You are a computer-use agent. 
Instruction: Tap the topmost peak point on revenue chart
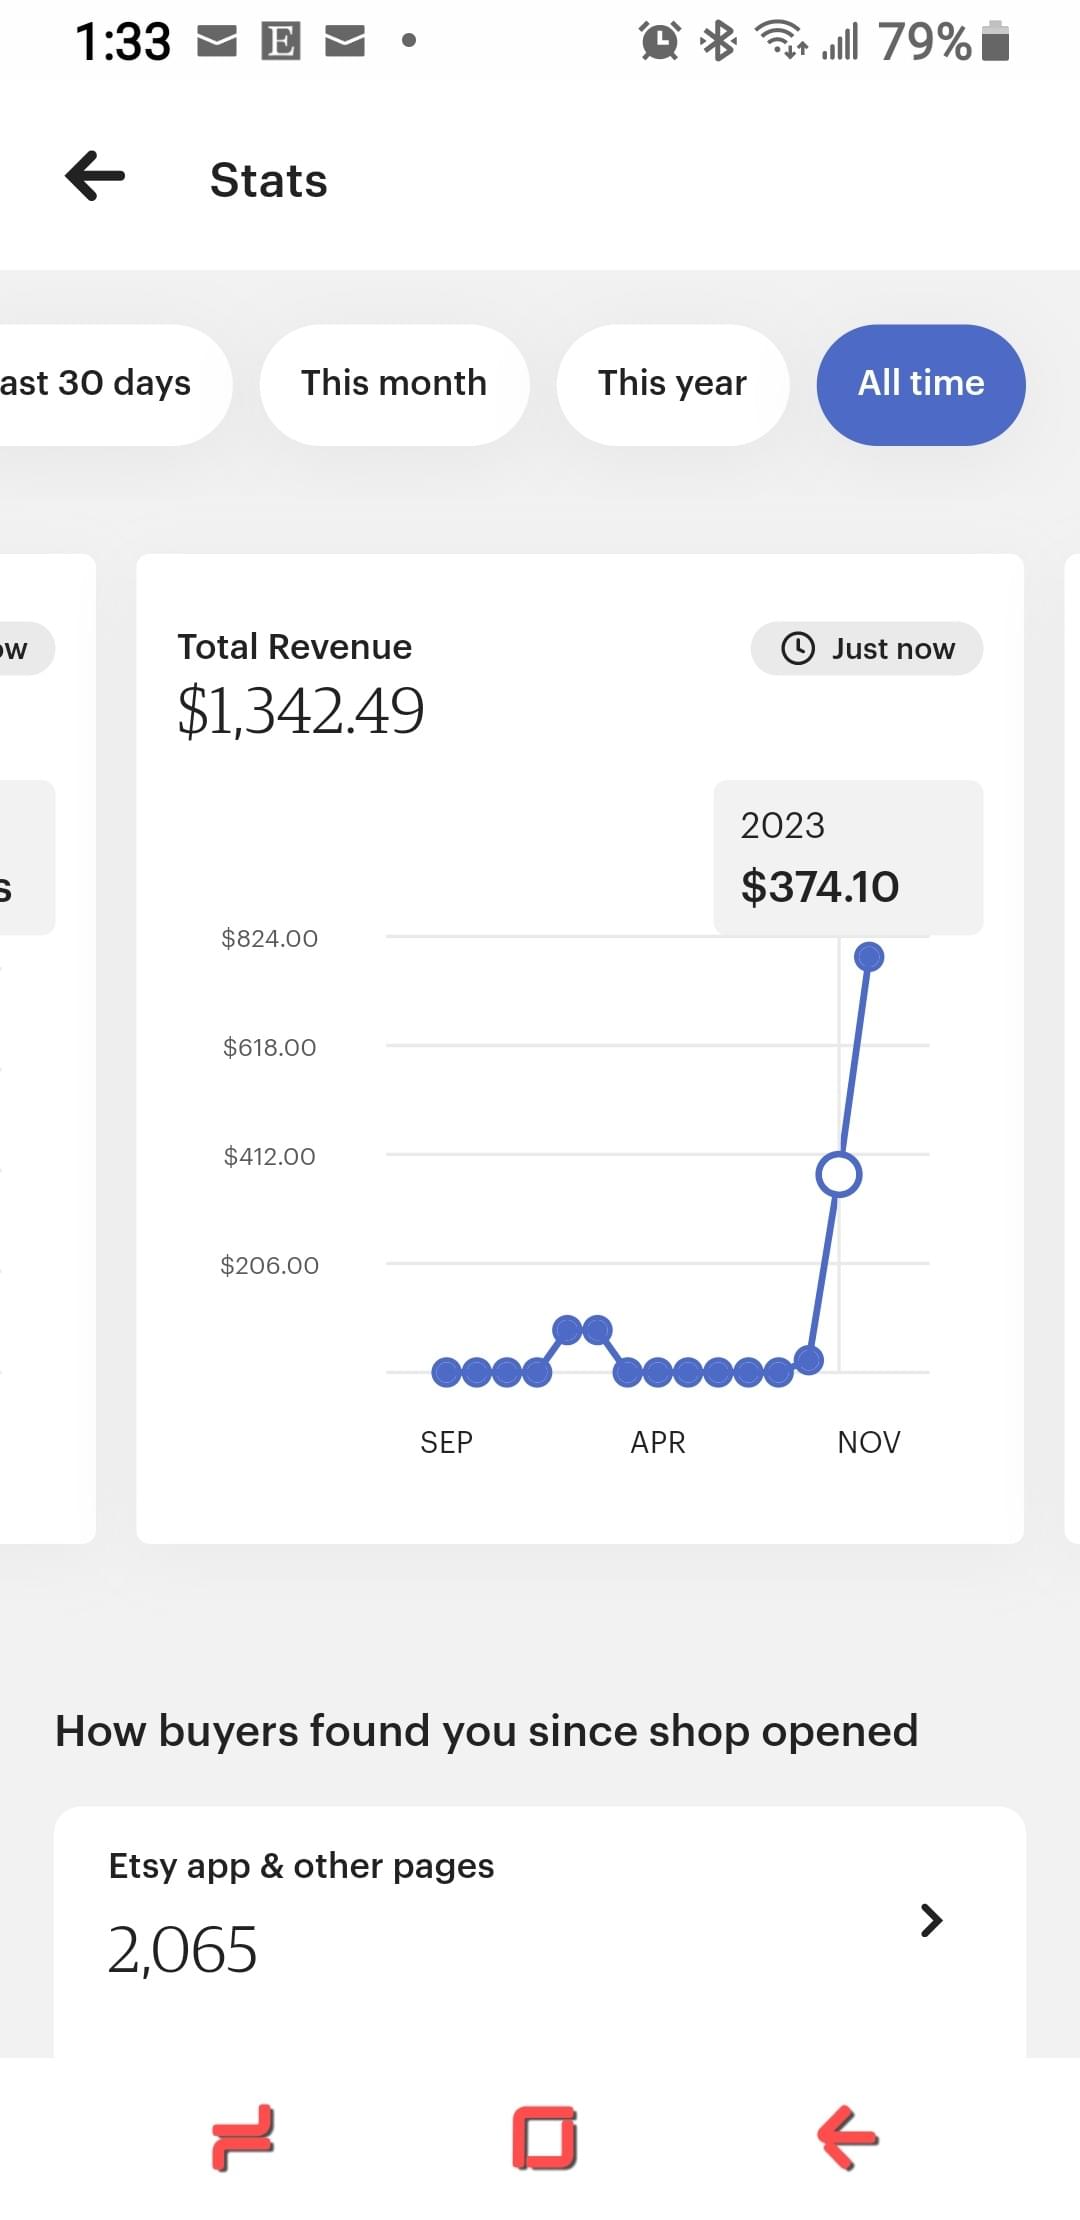[x=869, y=957]
